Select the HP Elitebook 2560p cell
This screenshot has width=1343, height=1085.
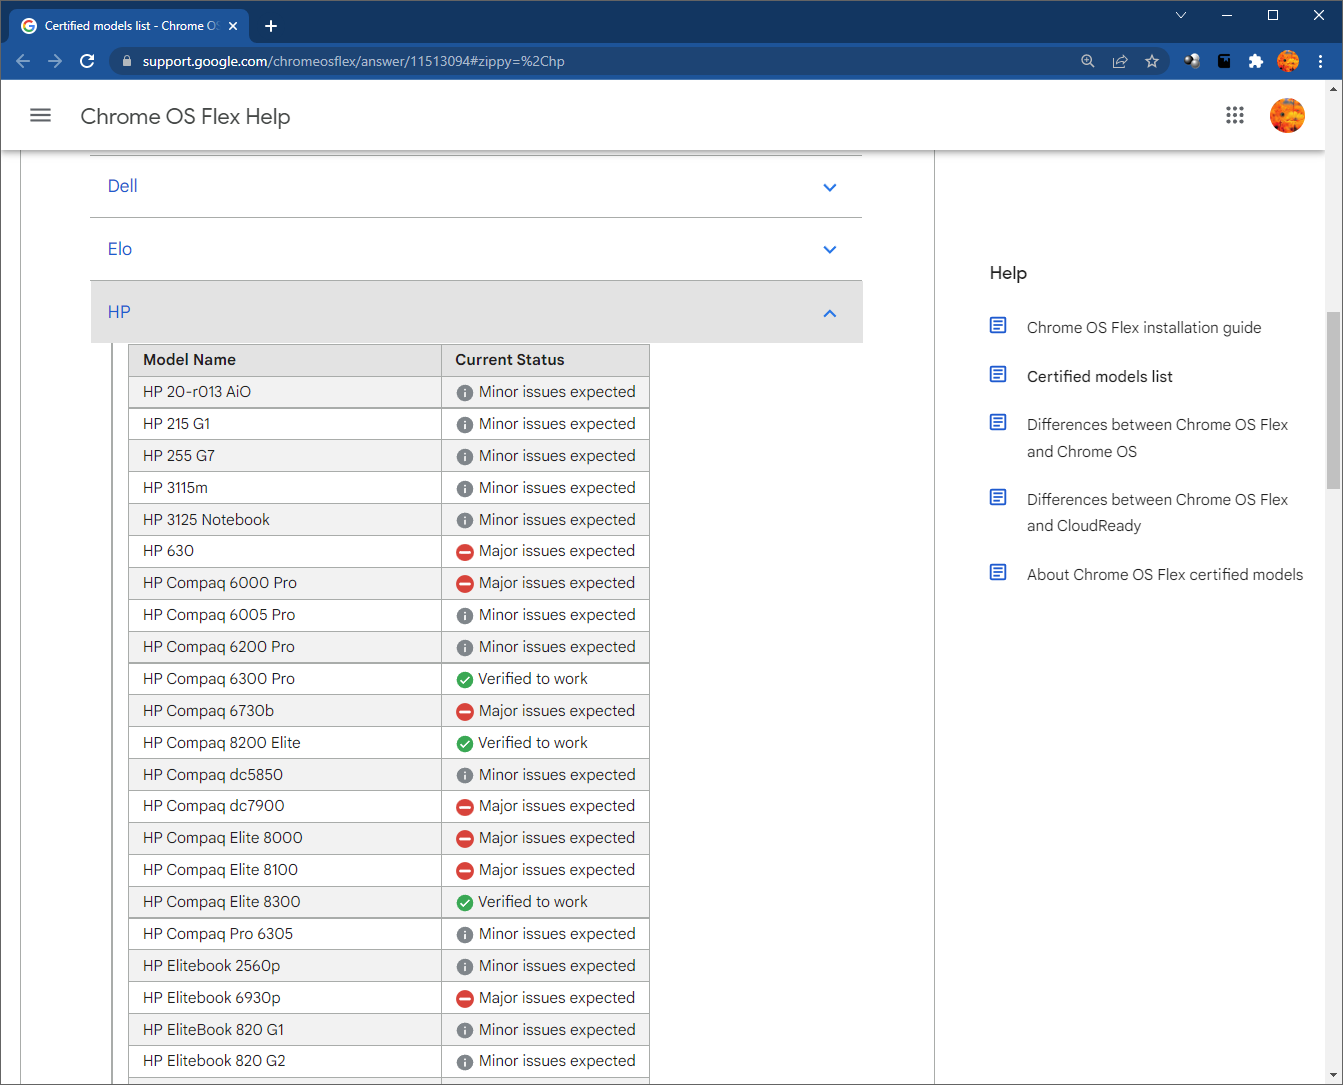(x=285, y=966)
